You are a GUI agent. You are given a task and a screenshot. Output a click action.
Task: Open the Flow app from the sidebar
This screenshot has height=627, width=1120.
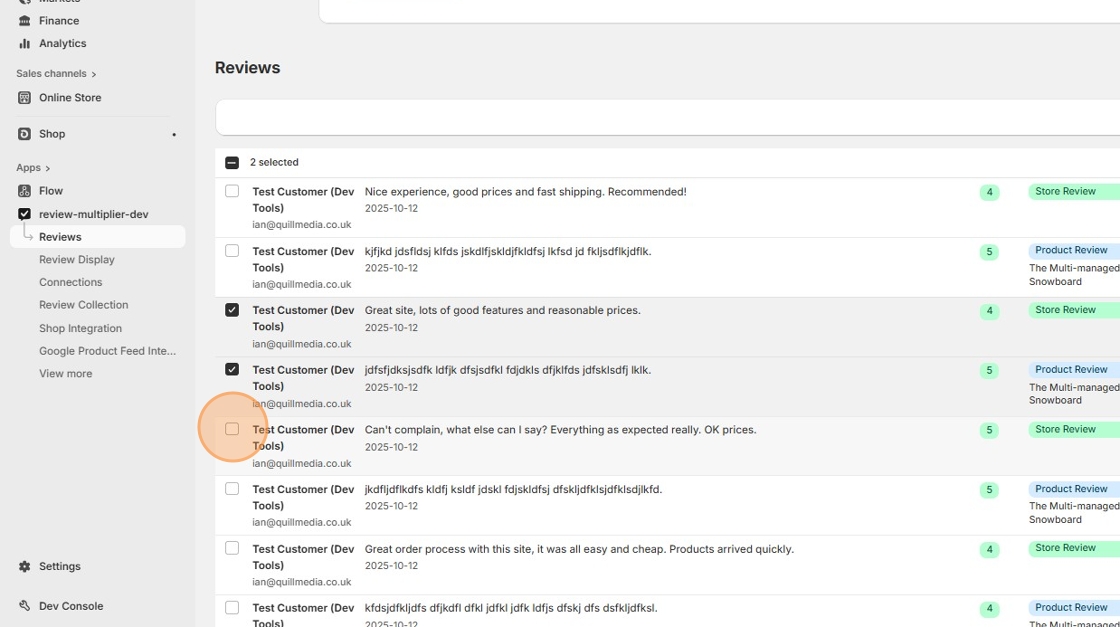coord(48,190)
